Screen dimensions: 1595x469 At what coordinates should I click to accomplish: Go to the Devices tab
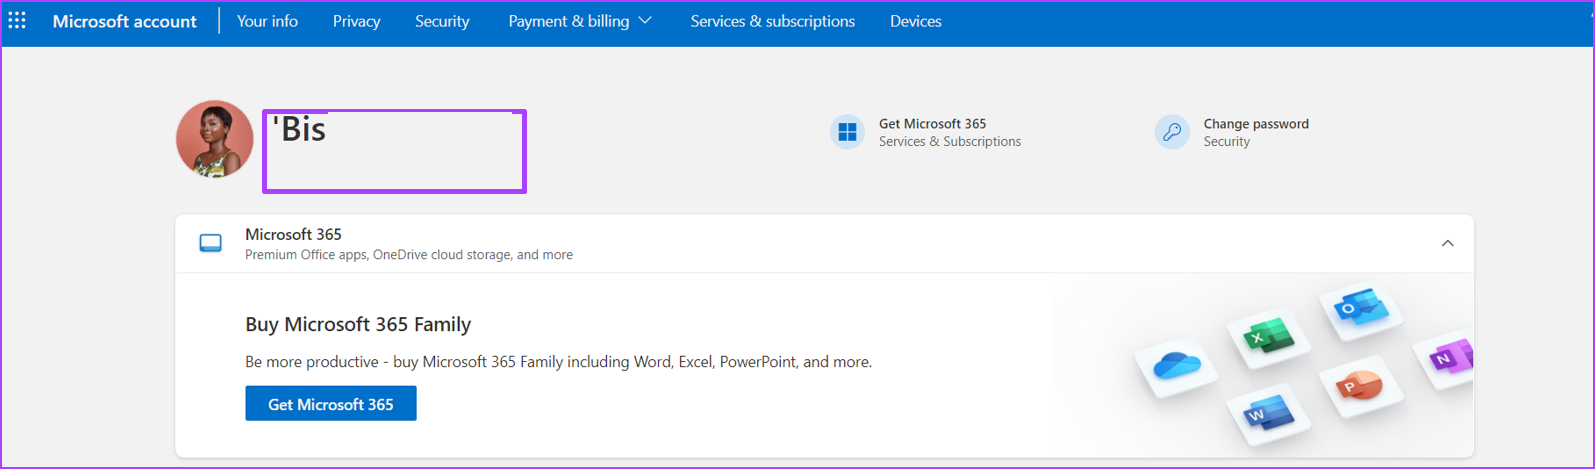coord(916,21)
